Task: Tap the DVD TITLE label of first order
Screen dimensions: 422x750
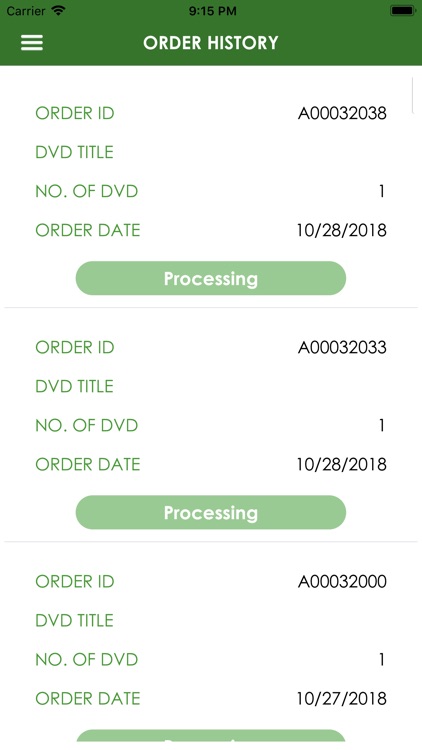Action: [75, 152]
